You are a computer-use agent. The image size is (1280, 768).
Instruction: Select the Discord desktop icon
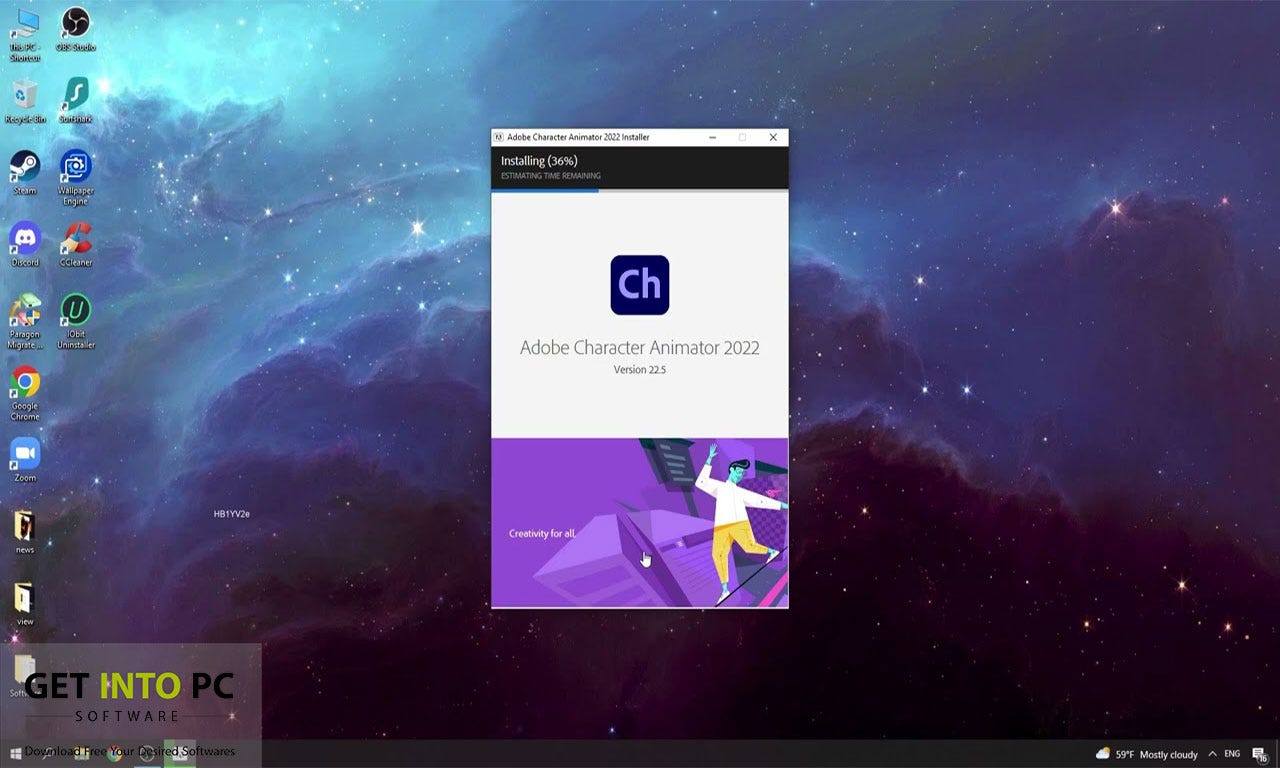click(25, 244)
